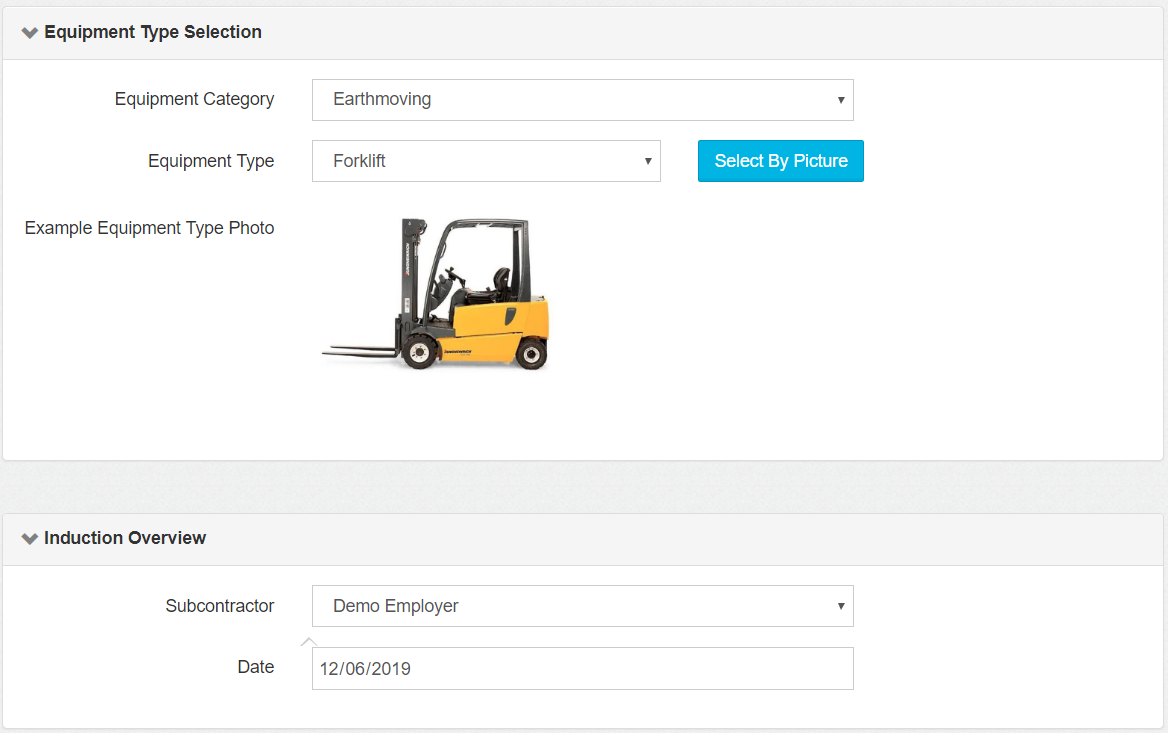Viewport: 1168px width, 733px height.
Task: Collapse the Equipment Type Selection chevron icon
Action: [30, 33]
